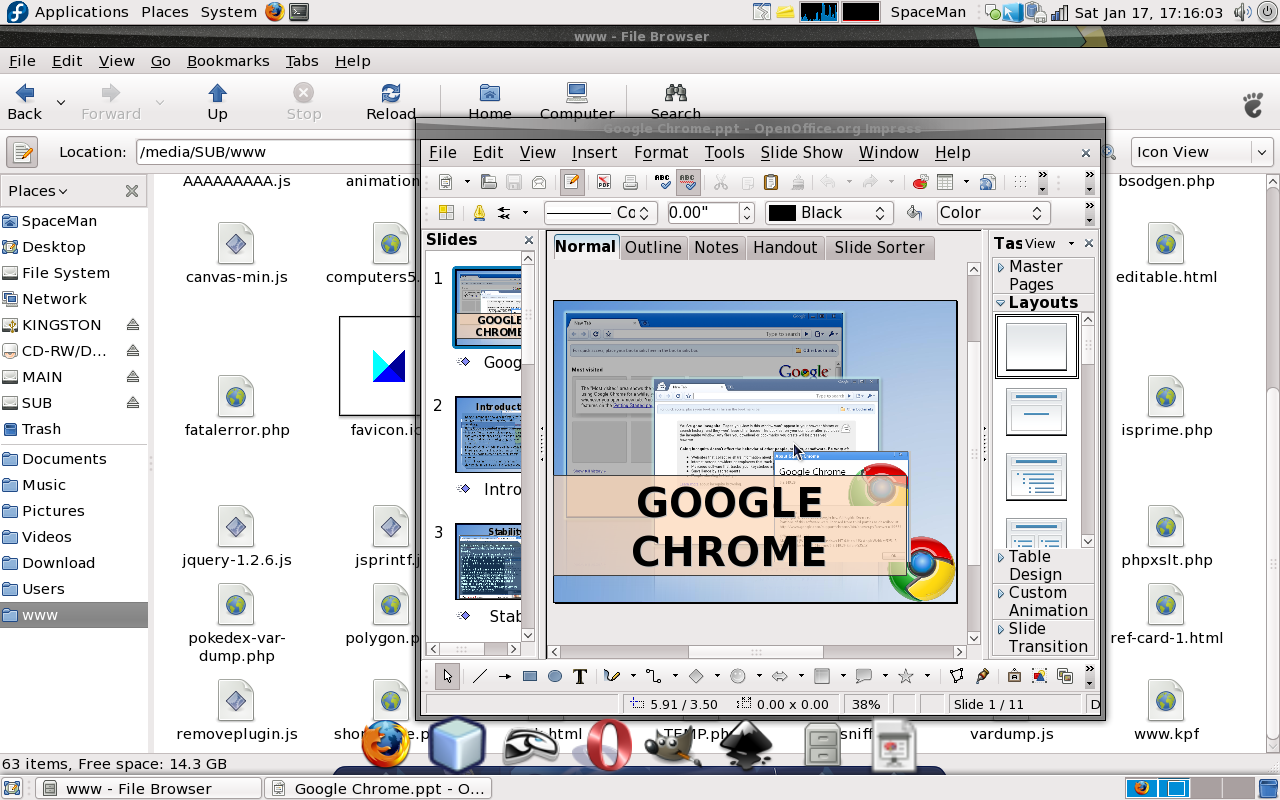
Task: Open the Applications menu in top panel
Action: 81,12
